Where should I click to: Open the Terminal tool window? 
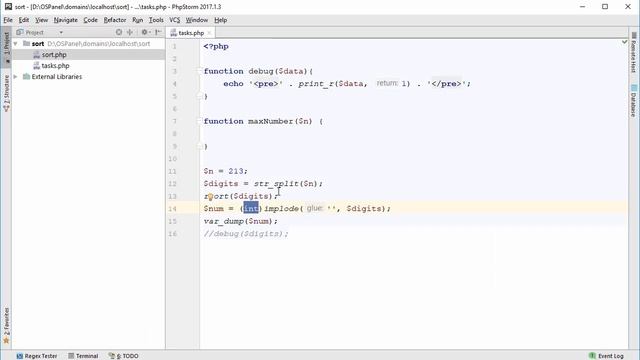[x=83, y=356]
